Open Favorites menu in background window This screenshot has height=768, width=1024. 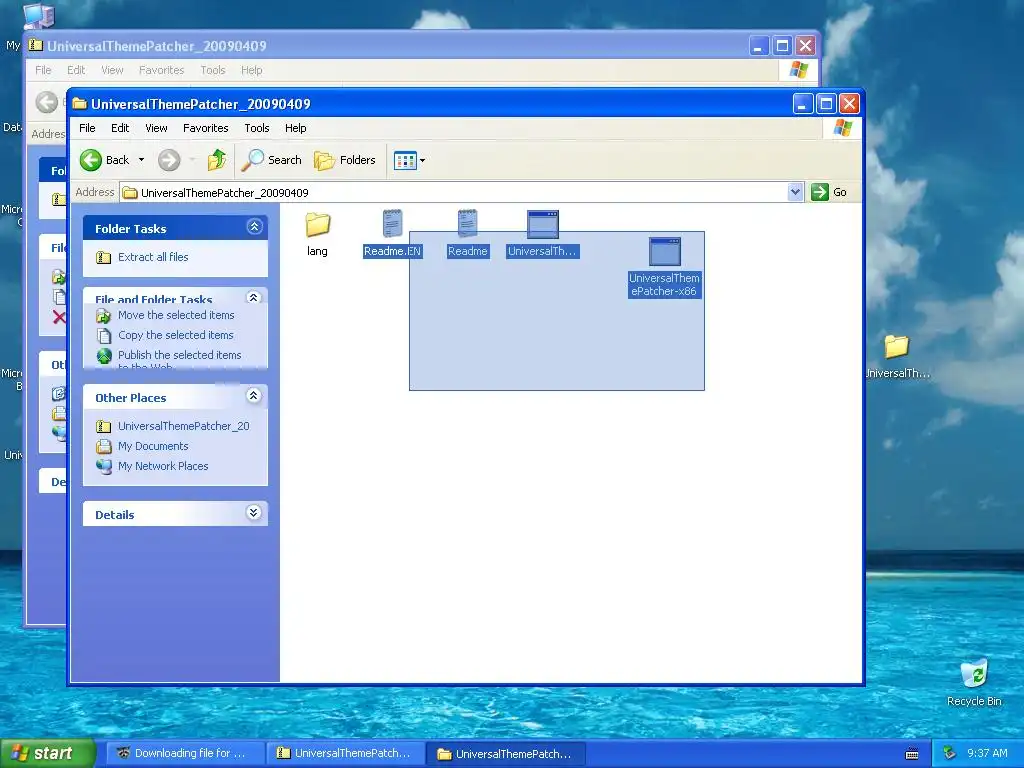point(161,70)
